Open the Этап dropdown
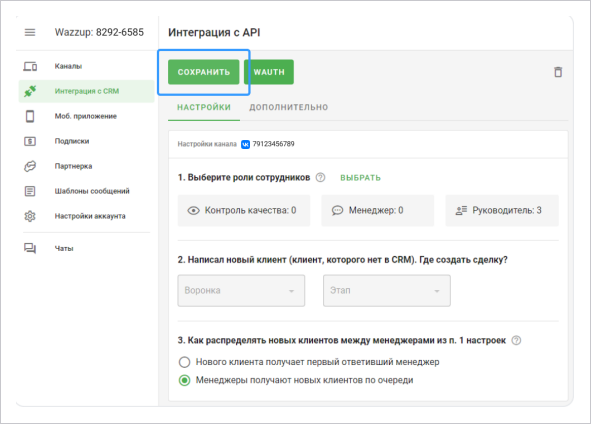 coord(387,291)
